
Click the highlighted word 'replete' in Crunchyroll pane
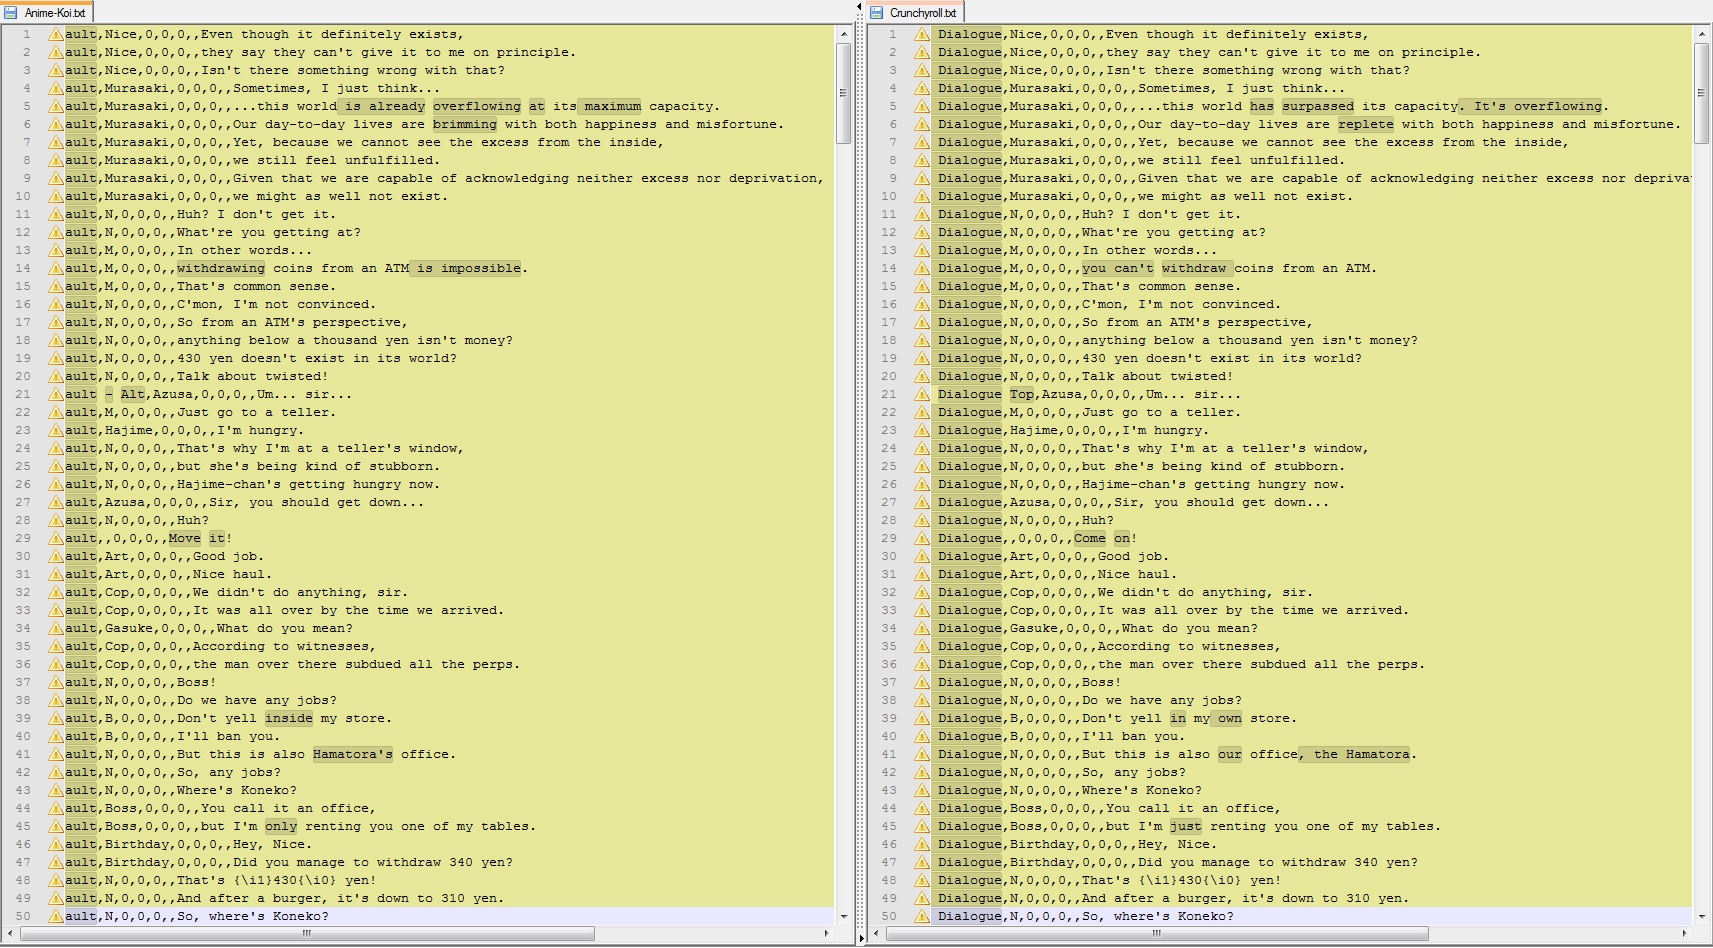pyautogui.click(x=1366, y=124)
